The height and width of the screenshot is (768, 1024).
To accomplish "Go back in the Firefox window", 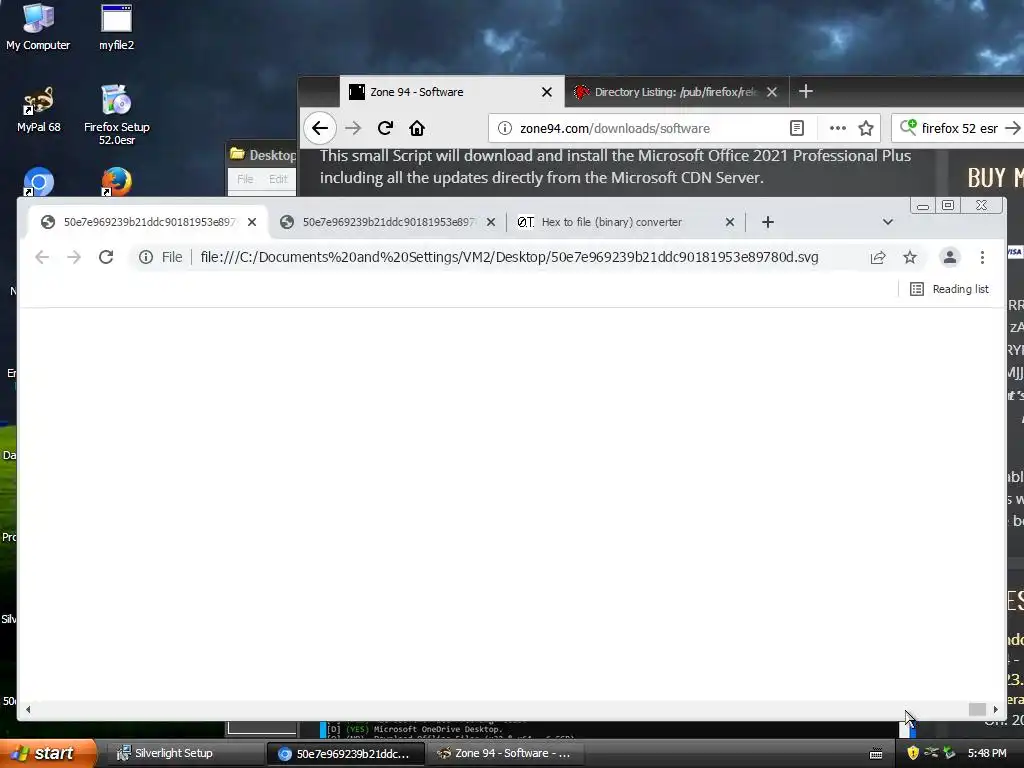I will pyautogui.click(x=320, y=128).
